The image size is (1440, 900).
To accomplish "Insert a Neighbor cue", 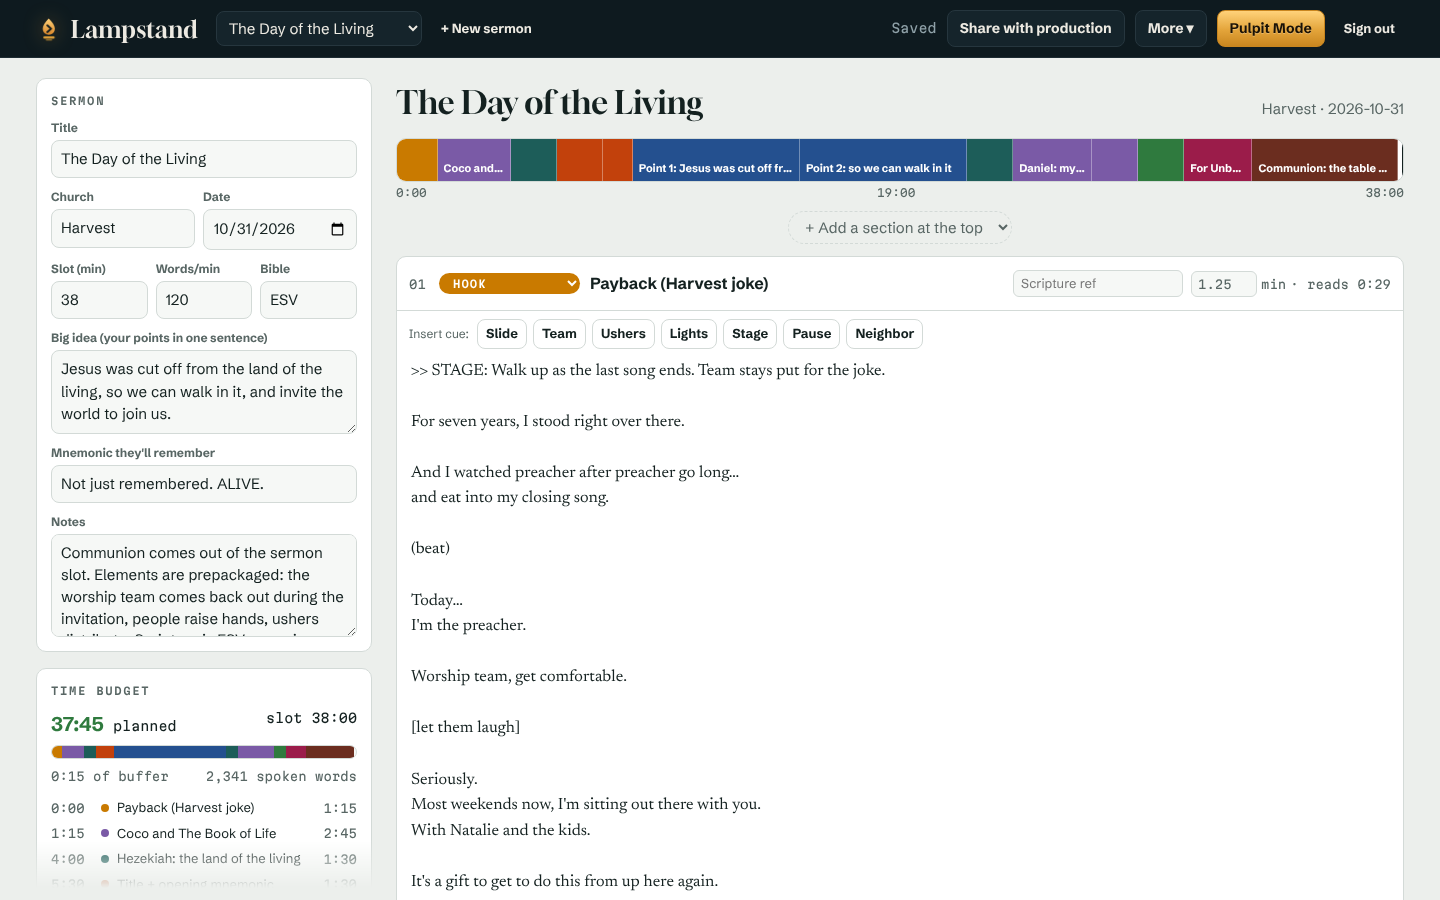I will [x=884, y=334].
